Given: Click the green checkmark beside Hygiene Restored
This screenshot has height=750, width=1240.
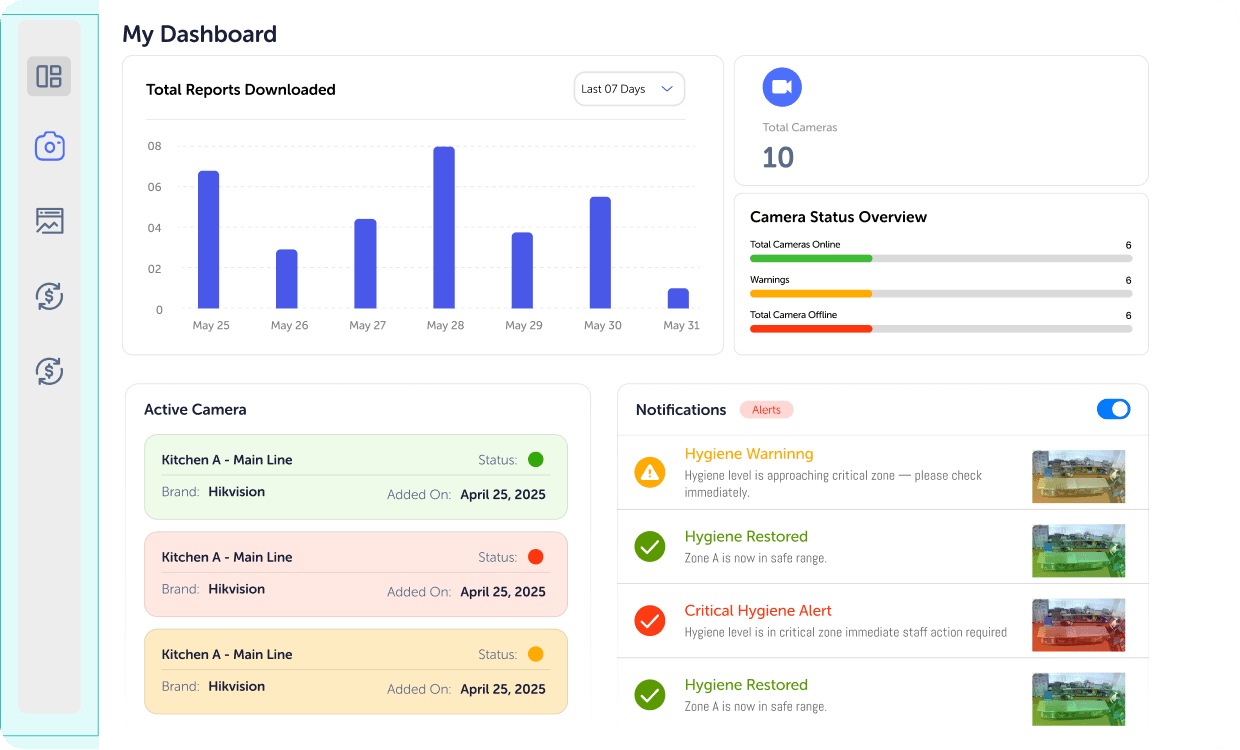Looking at the screenshot, I should tap(649, 546).
